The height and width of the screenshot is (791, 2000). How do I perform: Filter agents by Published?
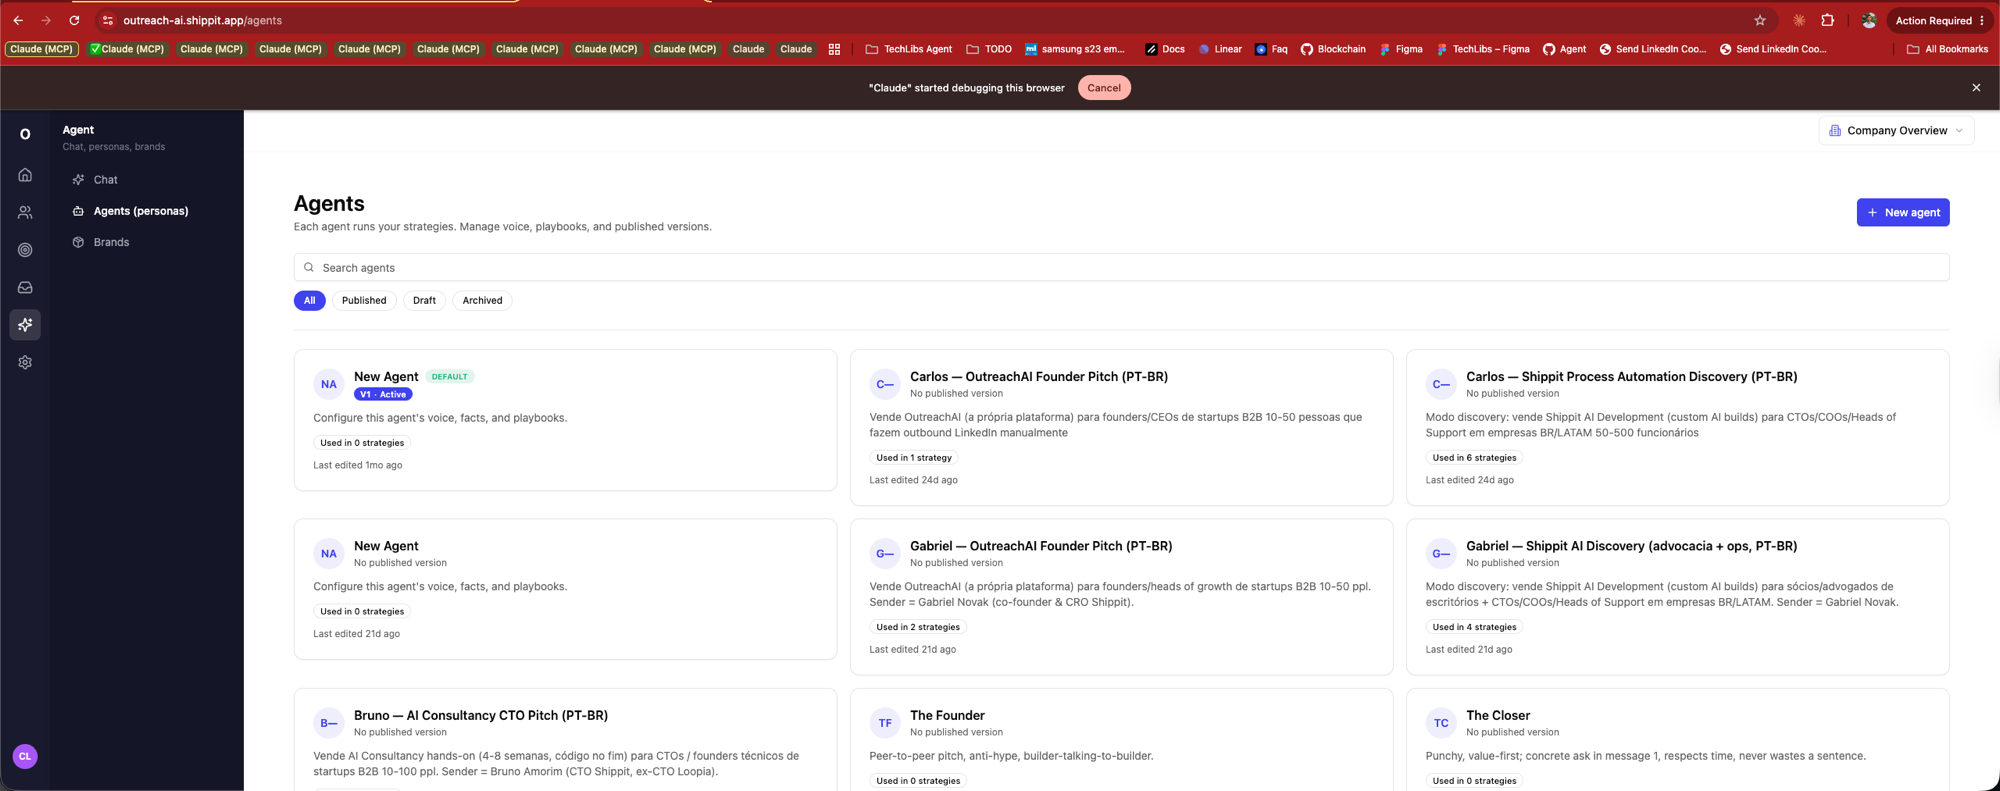(364, 300)
